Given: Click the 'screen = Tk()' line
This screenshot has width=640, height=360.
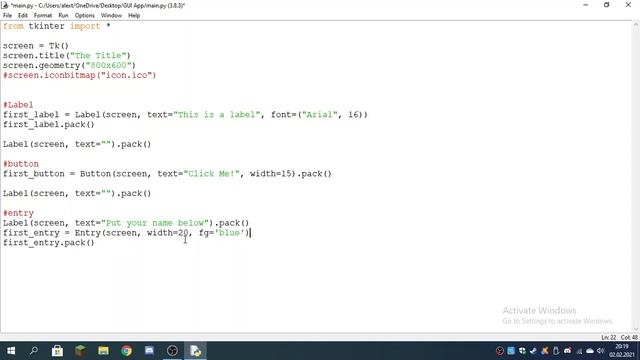Looking at the screenshot, I should coord(36,46).
